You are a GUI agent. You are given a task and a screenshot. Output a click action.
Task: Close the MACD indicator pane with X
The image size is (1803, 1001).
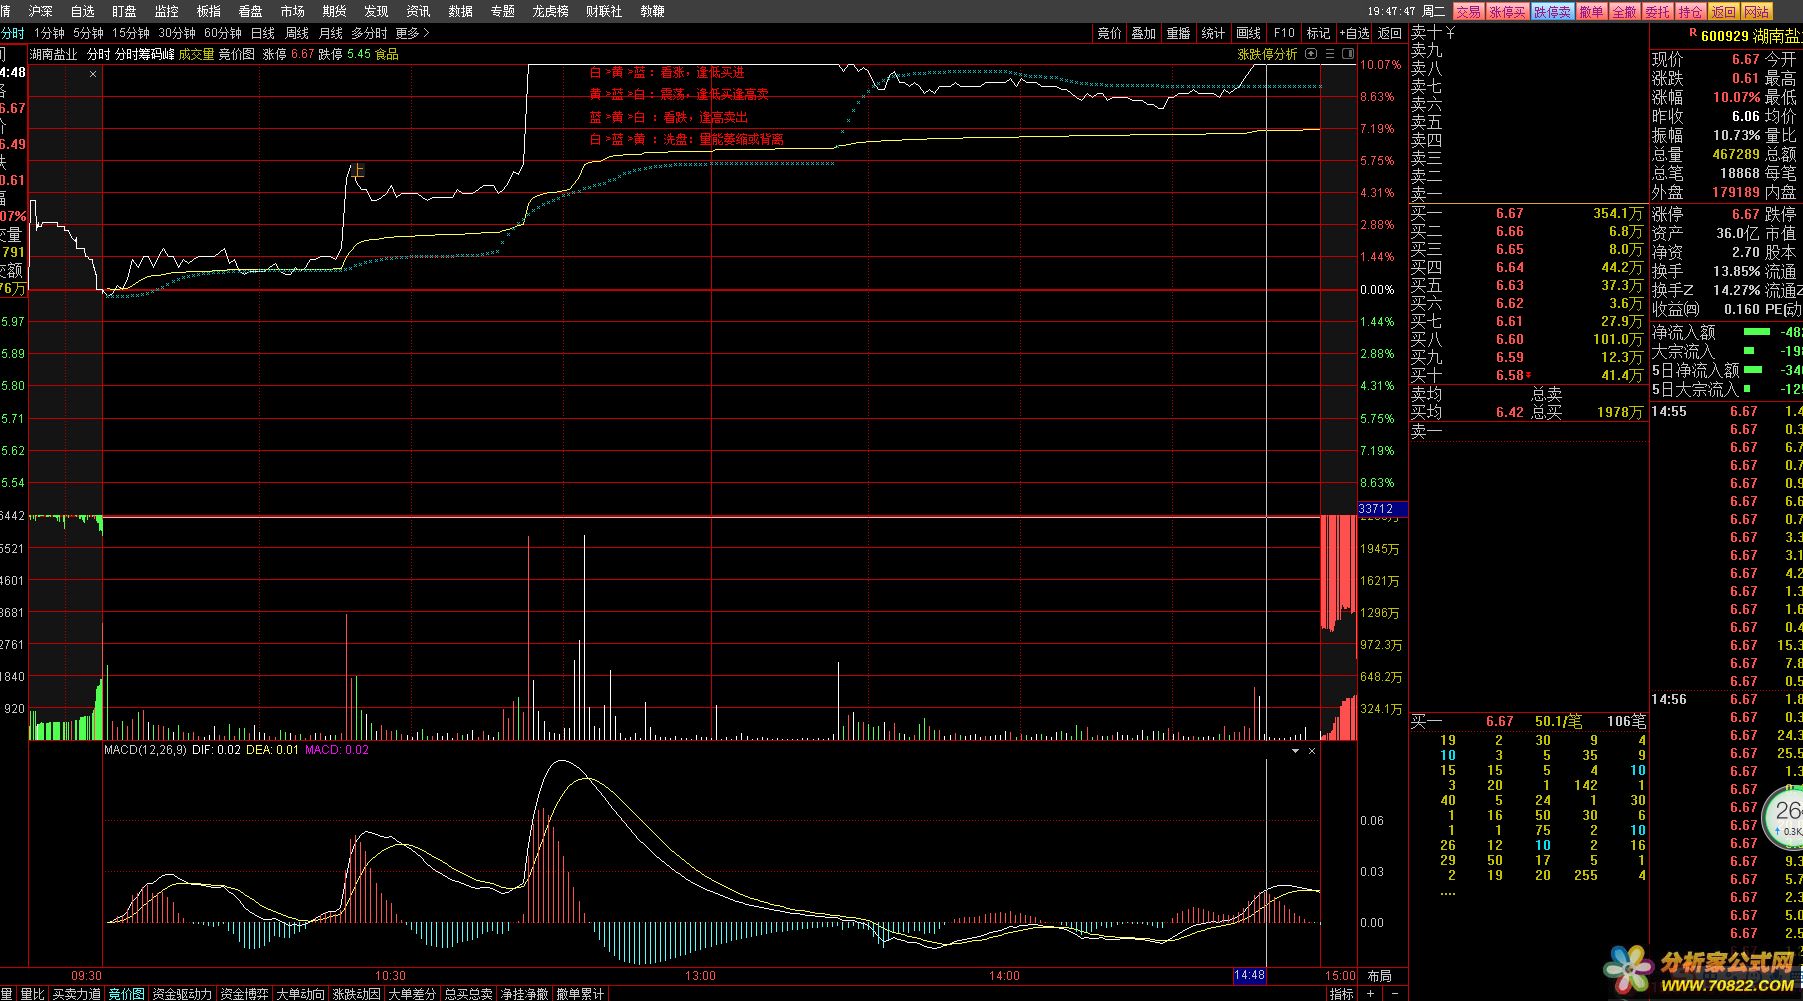pos(1312,750)
